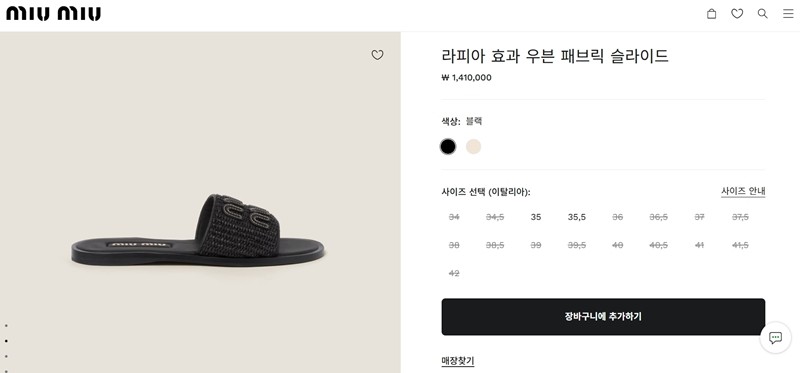Choose size 35,5

coord(577,217)
